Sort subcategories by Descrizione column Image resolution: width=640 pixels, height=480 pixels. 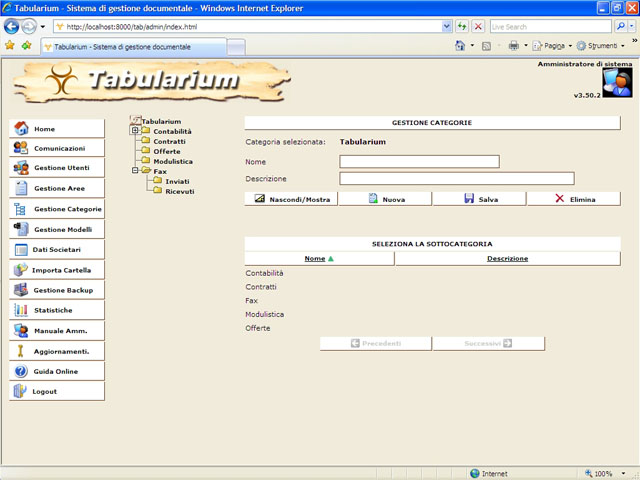507,258
